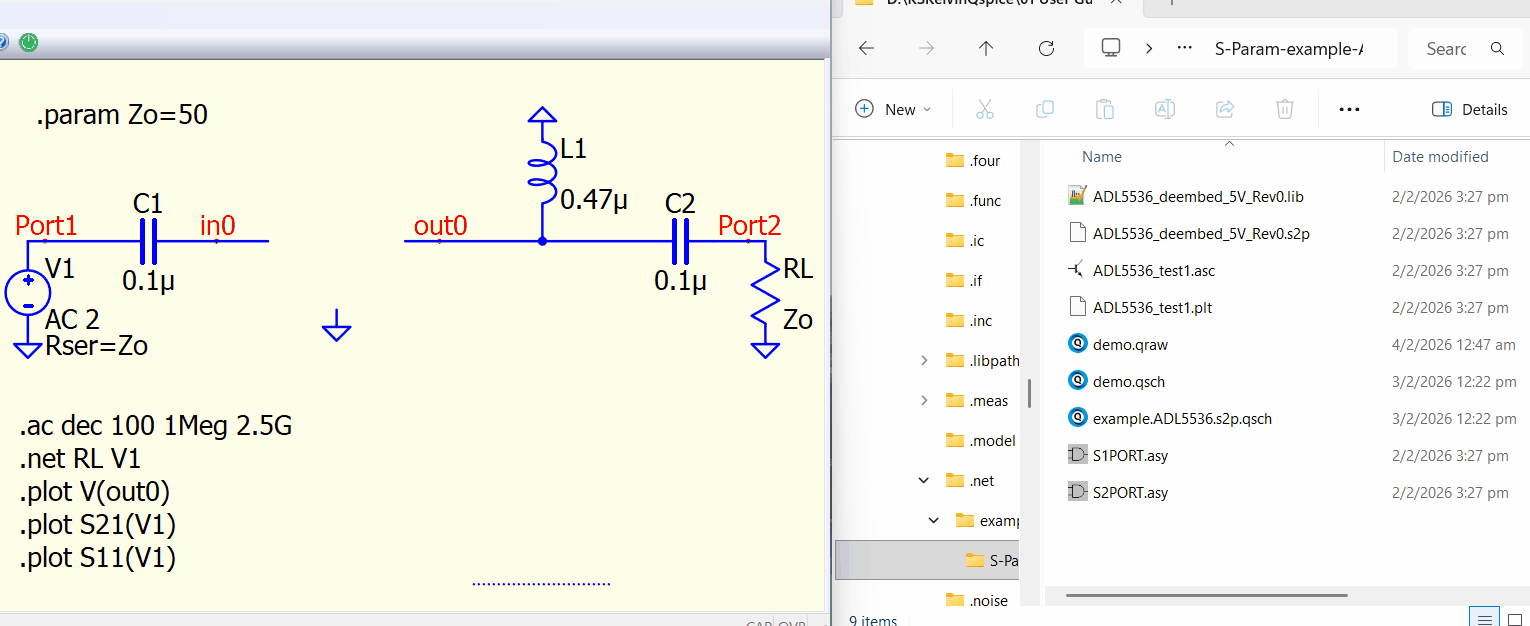Switch to the details list view
Screen dimensions: 1530x626
tap(1485, 619)
